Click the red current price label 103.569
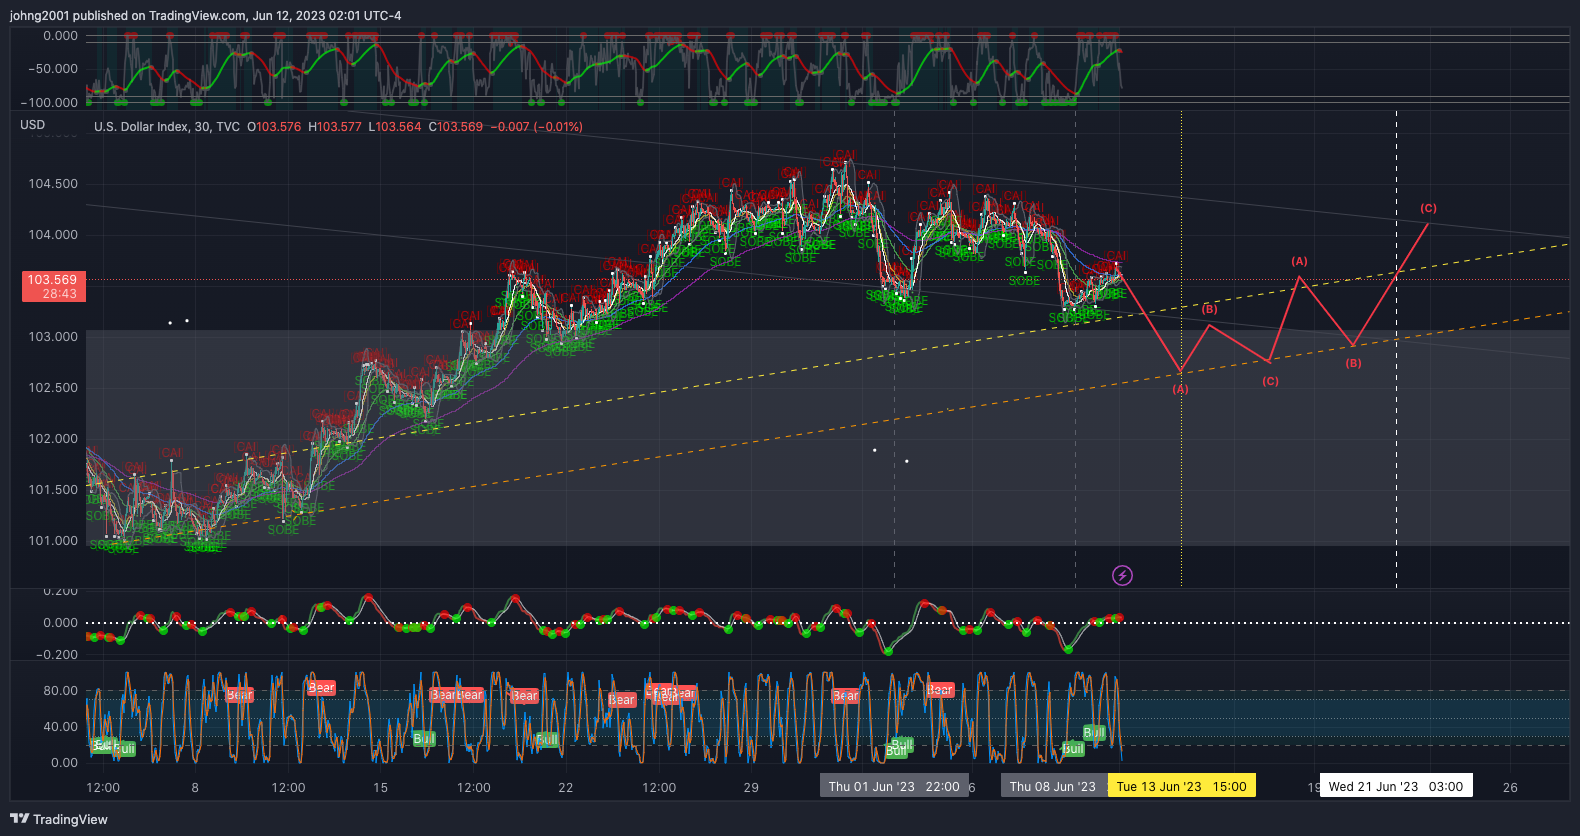Viewport: 1580px width, 836px height. 54,287
